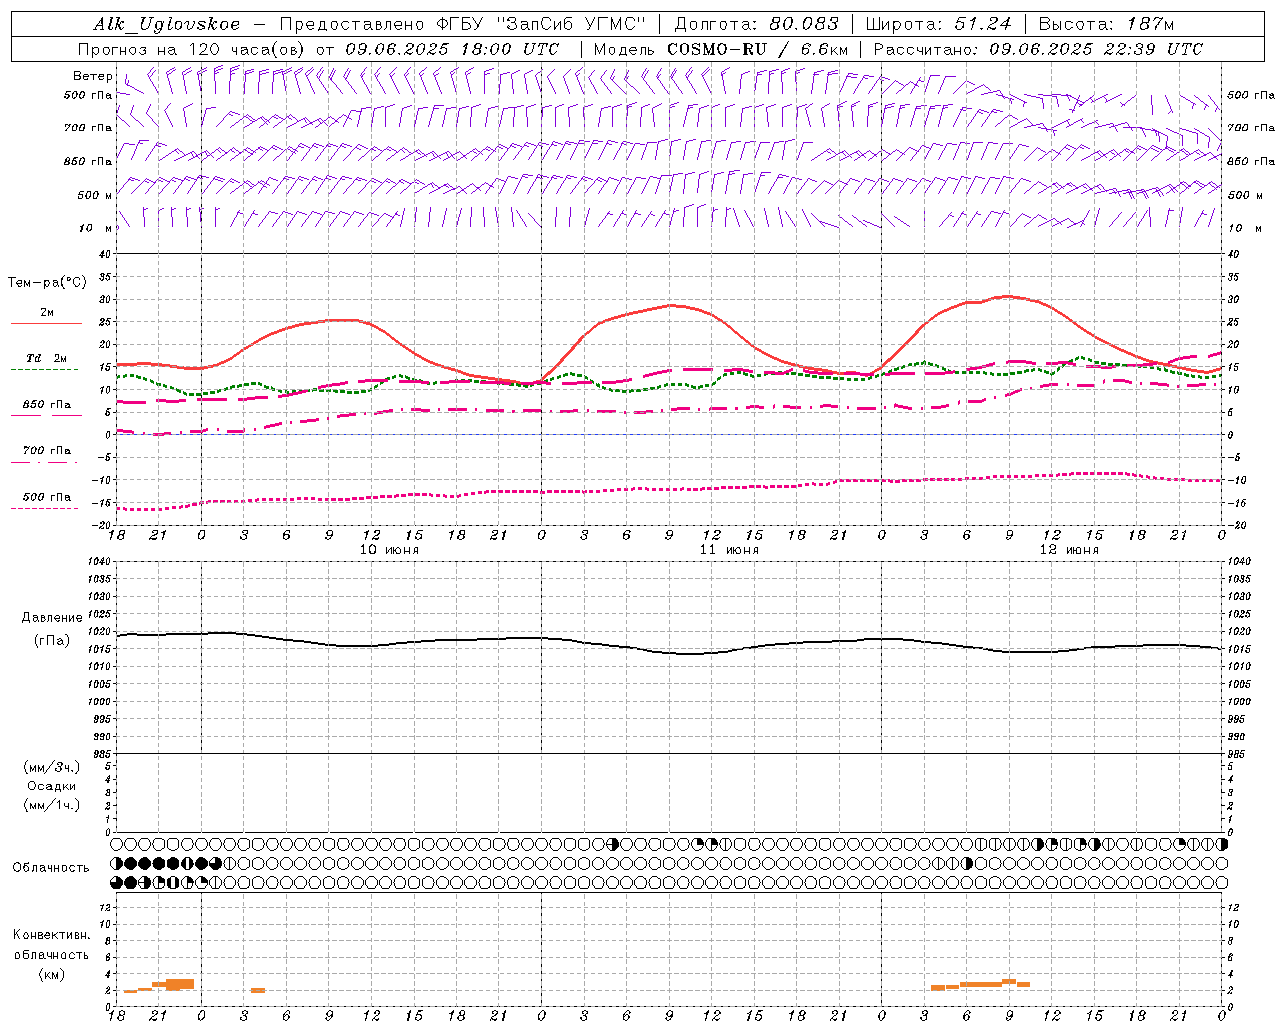Click the 500 гПа temperature legend entry
The width and height of the screenshot is (1280, 1024).
(x=47, y=497)
